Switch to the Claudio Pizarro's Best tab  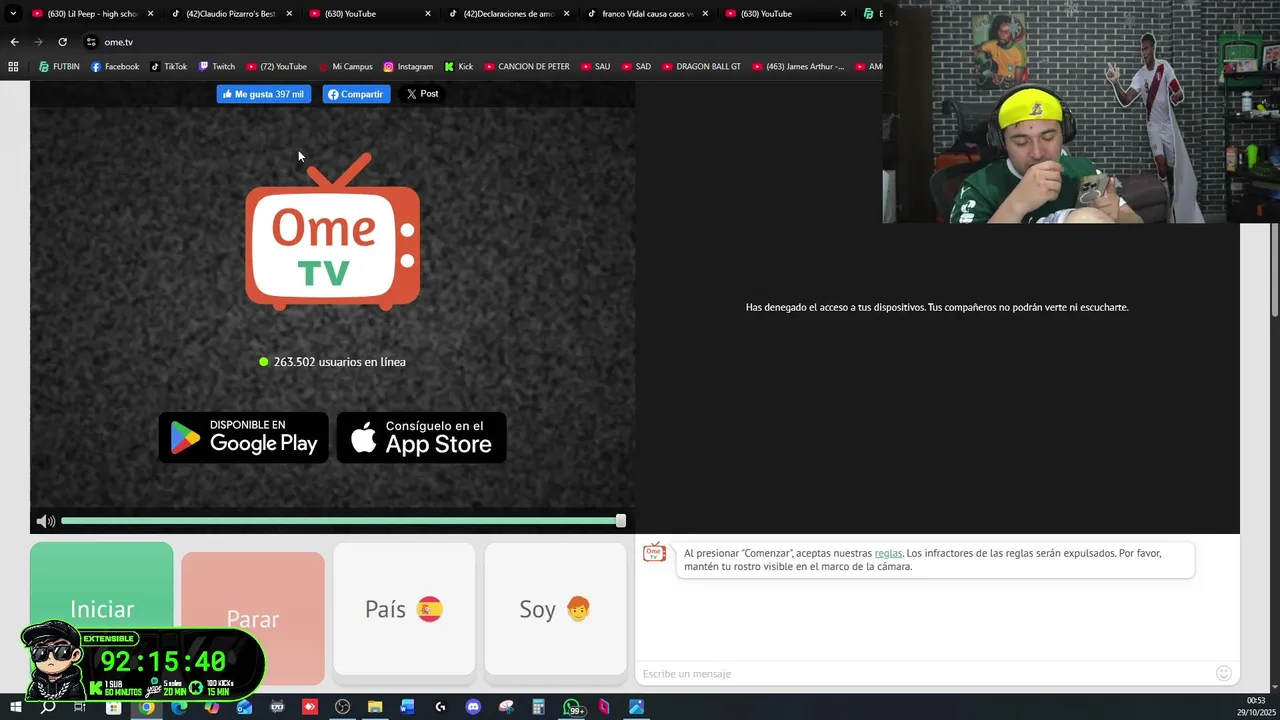coord(230,14)
